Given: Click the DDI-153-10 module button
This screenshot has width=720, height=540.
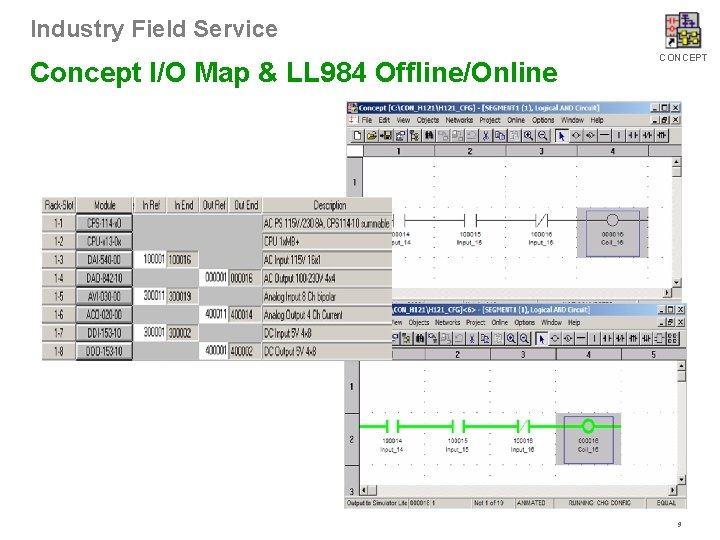Looking at the screenshot, I should 104,333.
